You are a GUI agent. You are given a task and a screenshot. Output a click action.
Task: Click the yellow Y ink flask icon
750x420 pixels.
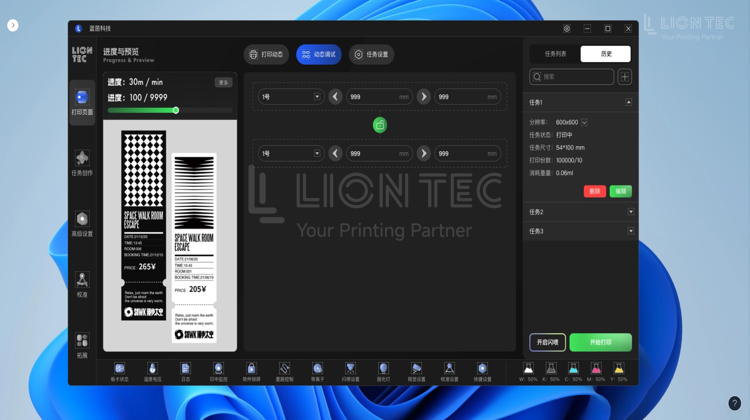tap(619, 368)
